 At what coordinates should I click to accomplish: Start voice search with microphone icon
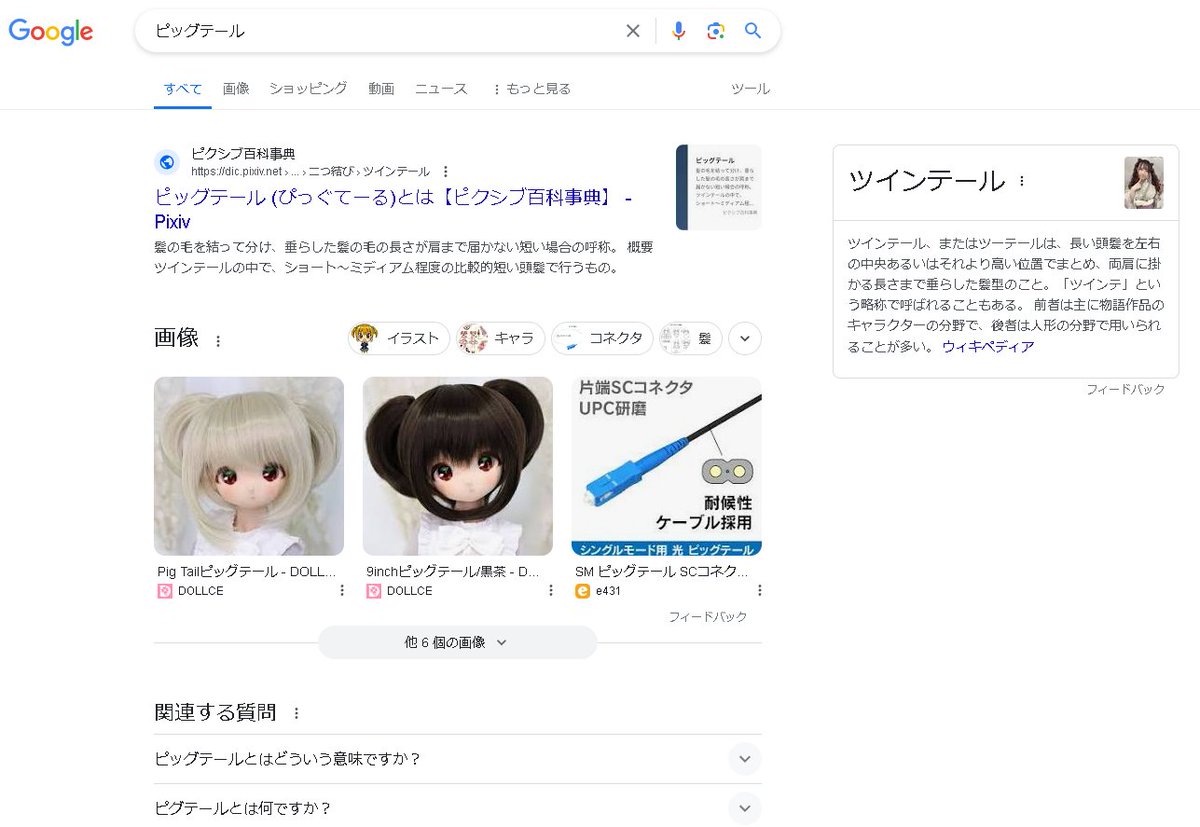click(x=678, y=31)
